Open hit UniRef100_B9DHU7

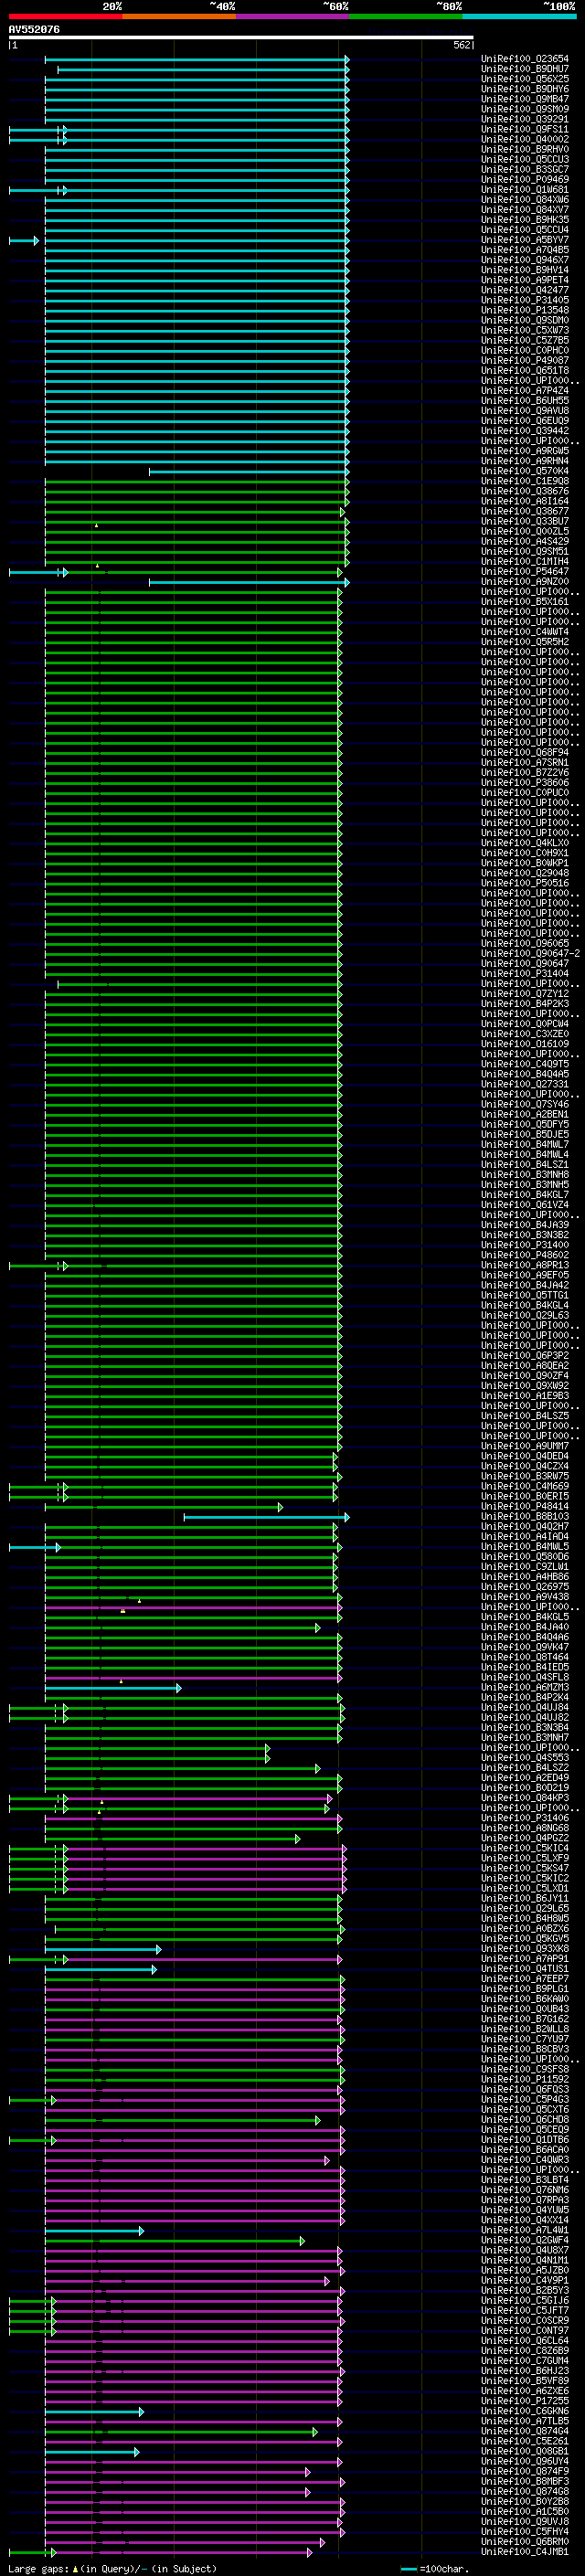coord(525,69)
